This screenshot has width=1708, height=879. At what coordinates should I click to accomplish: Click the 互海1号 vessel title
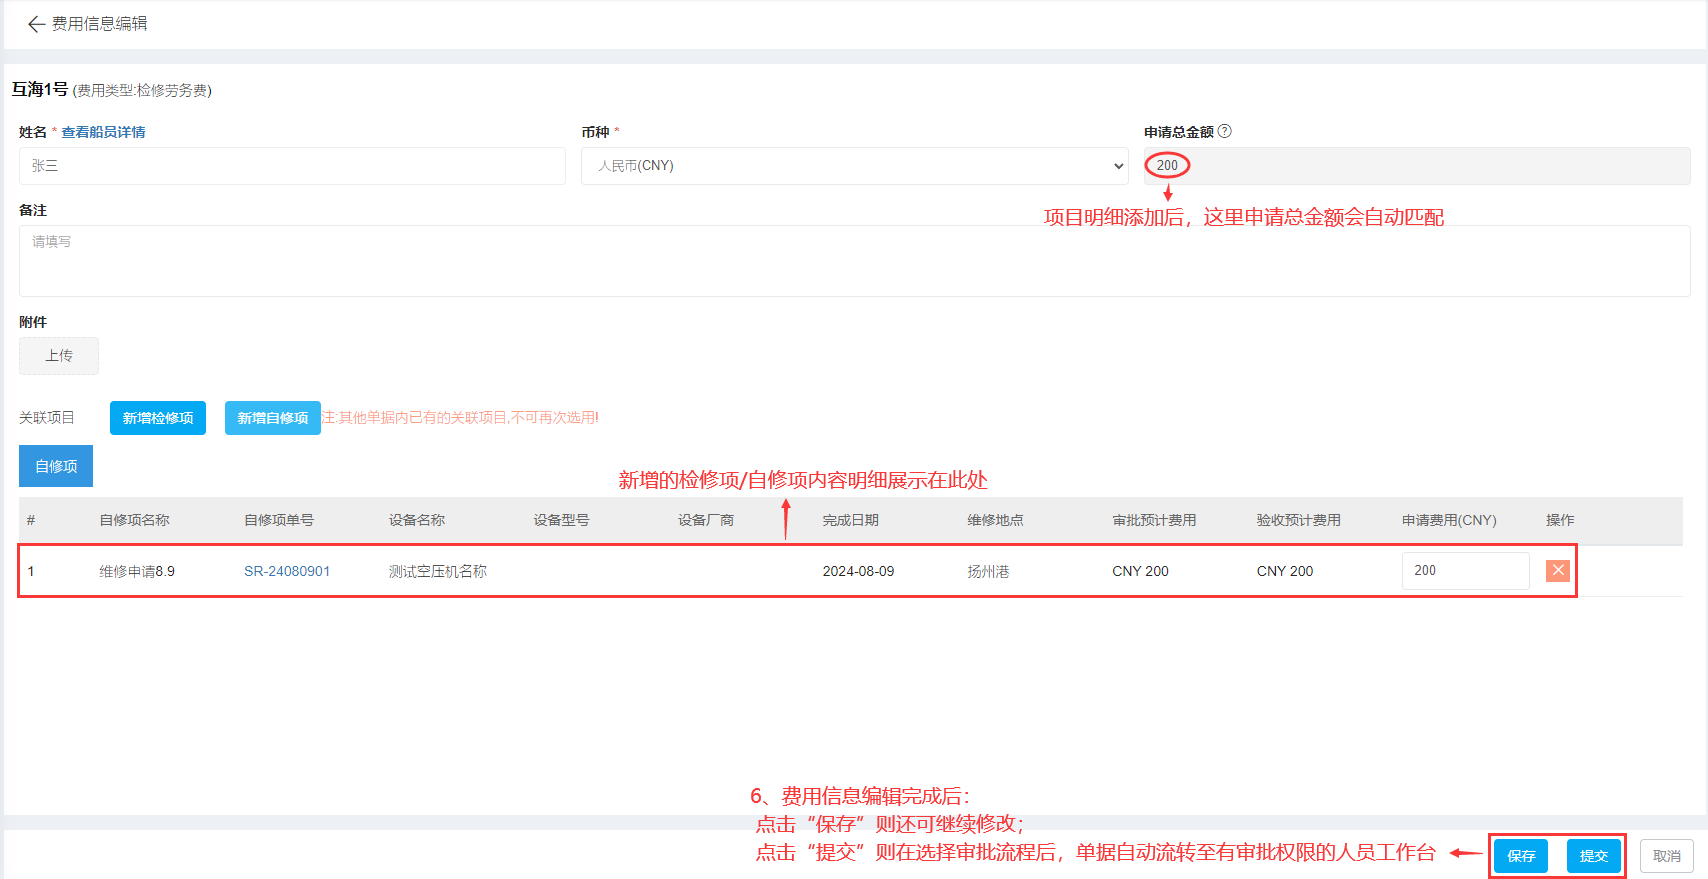point(40,89)
